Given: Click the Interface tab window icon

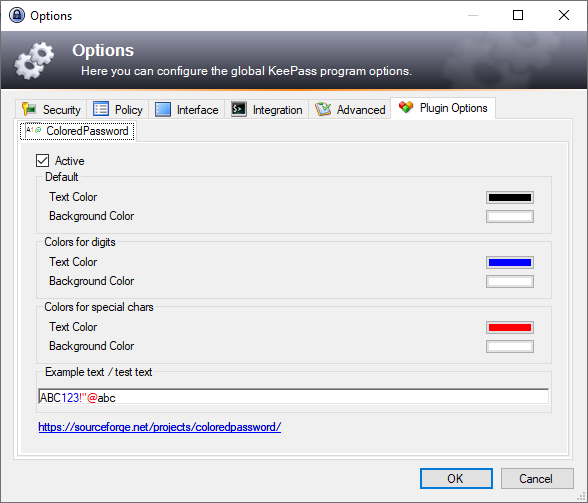Looking at the screenshot, I should (x=163, y=109).
